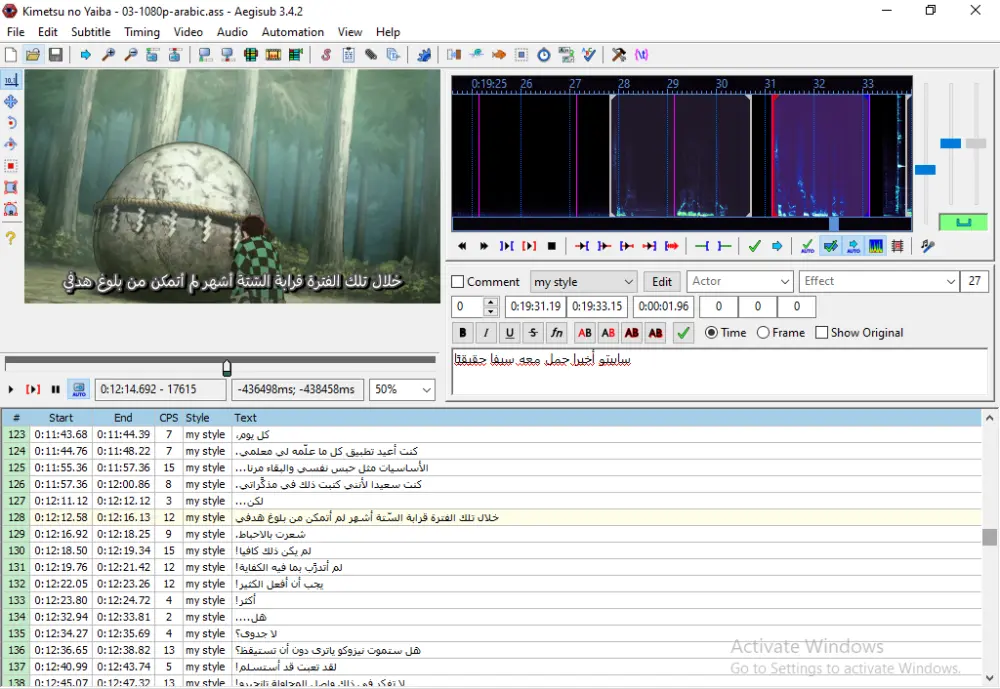Open Aegisub options with the tools icon
Viewport: 1000px width, 689px height.
pyautogui.click(x=619, y=55)
